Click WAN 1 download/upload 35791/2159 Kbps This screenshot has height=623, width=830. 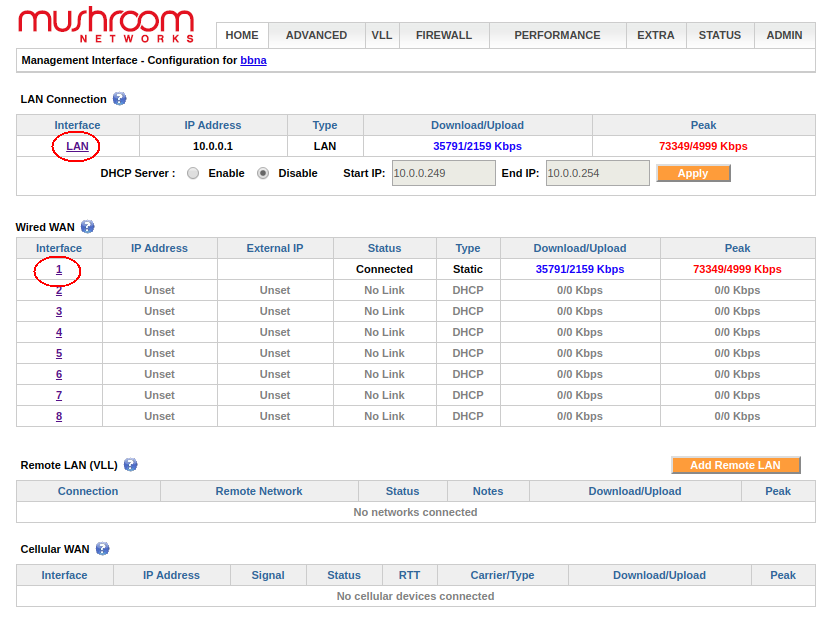580,269
